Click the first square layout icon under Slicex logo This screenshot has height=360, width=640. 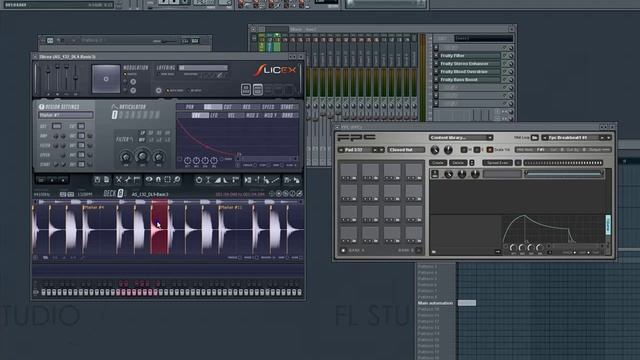click(x=246, y=89)
